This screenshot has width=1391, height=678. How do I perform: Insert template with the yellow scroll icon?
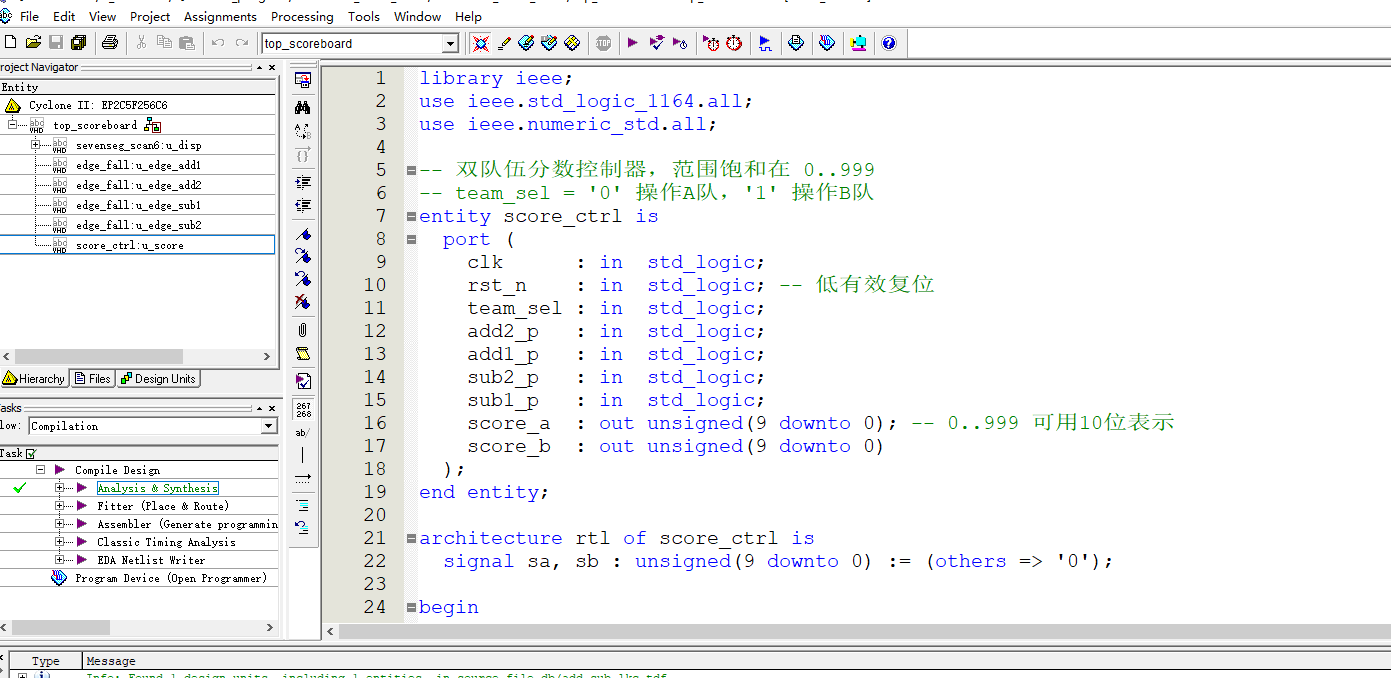click(x=302, y=354)
